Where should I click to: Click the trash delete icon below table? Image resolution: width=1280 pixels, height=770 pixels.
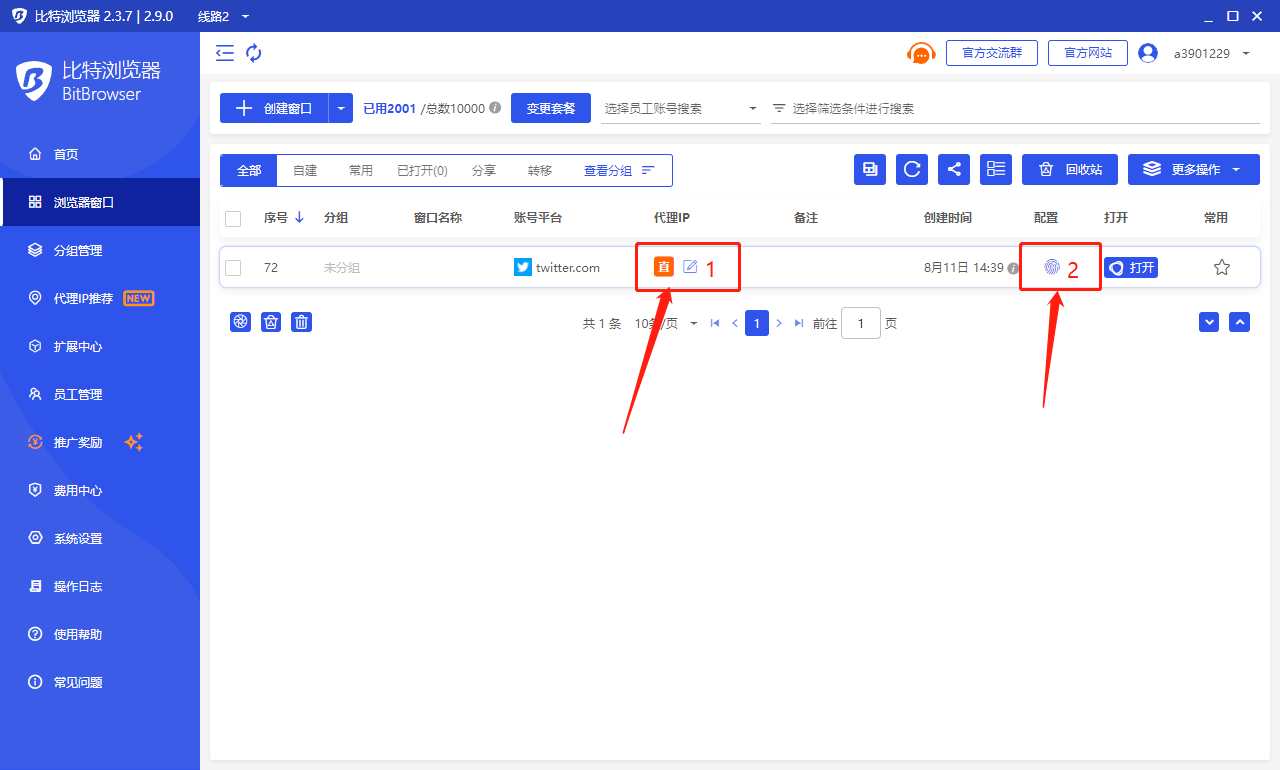click(301, 322)
